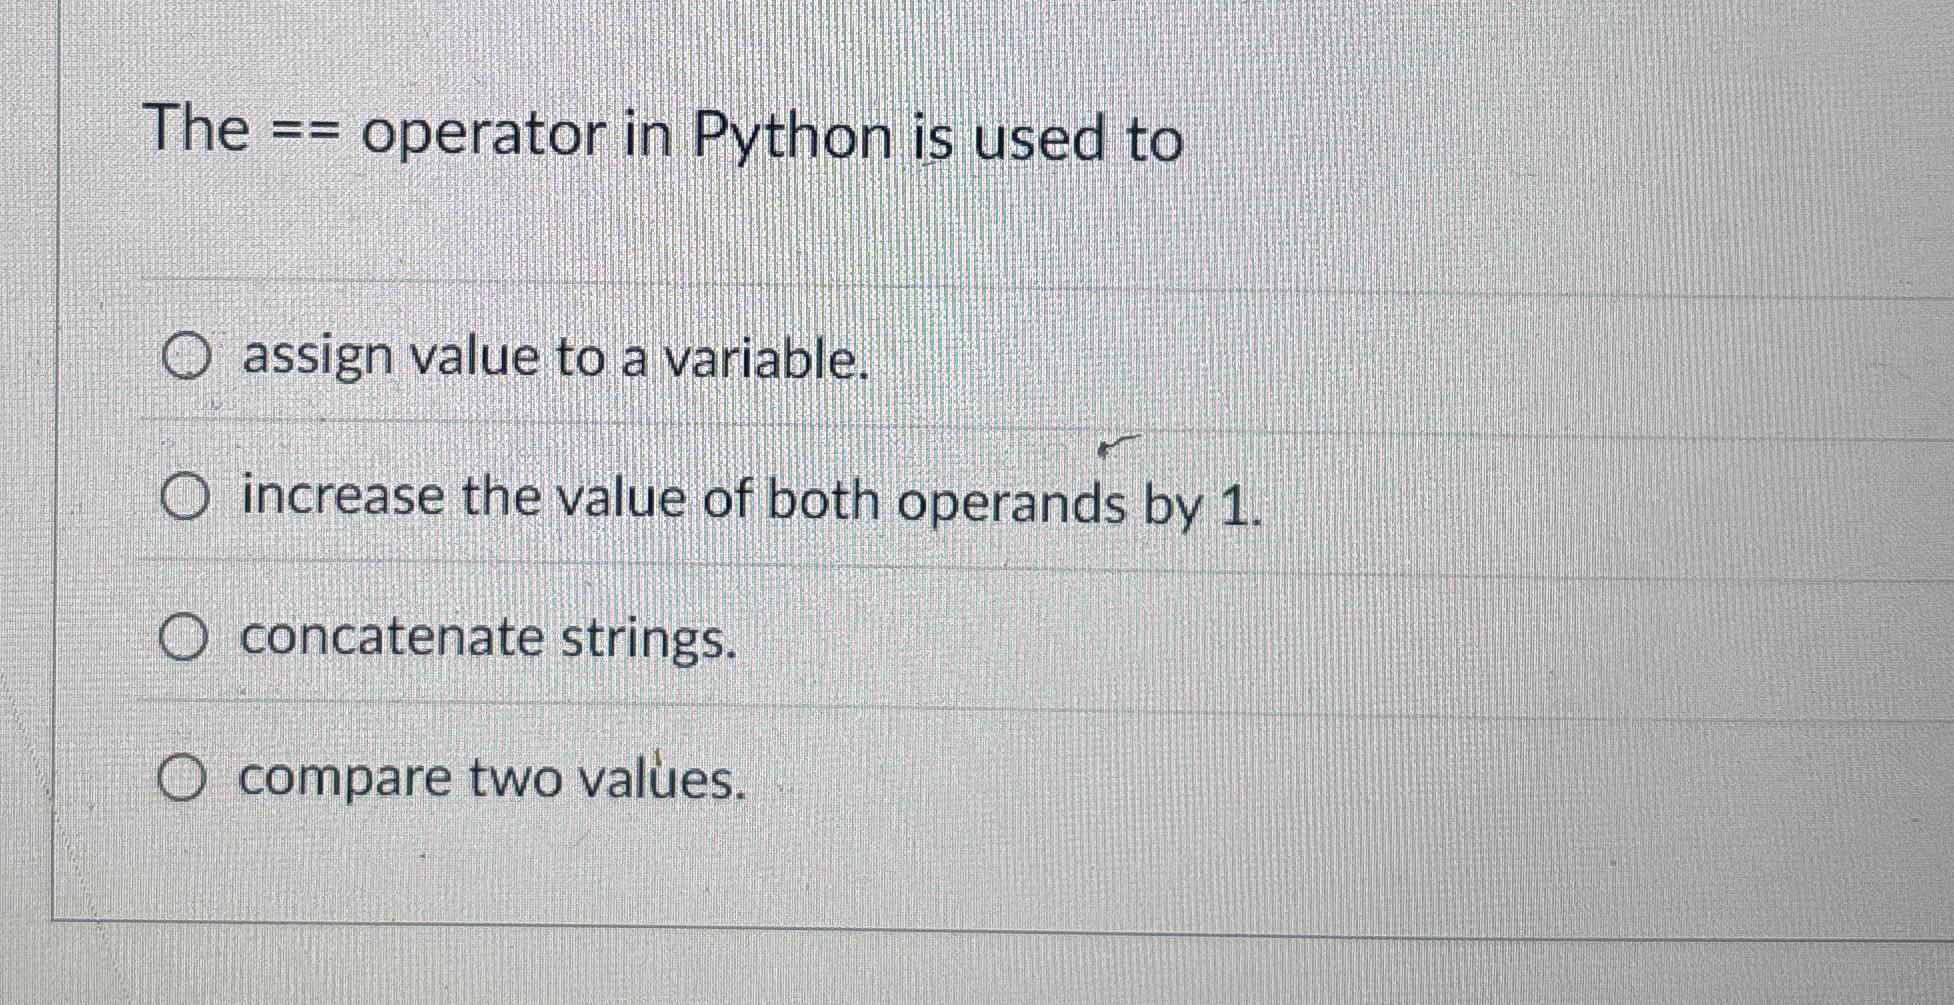The width and height of the screenshot is (1954, 1005).
Task: Select the radio button for "increase the value of both operands by 1"
Action: 188,497
